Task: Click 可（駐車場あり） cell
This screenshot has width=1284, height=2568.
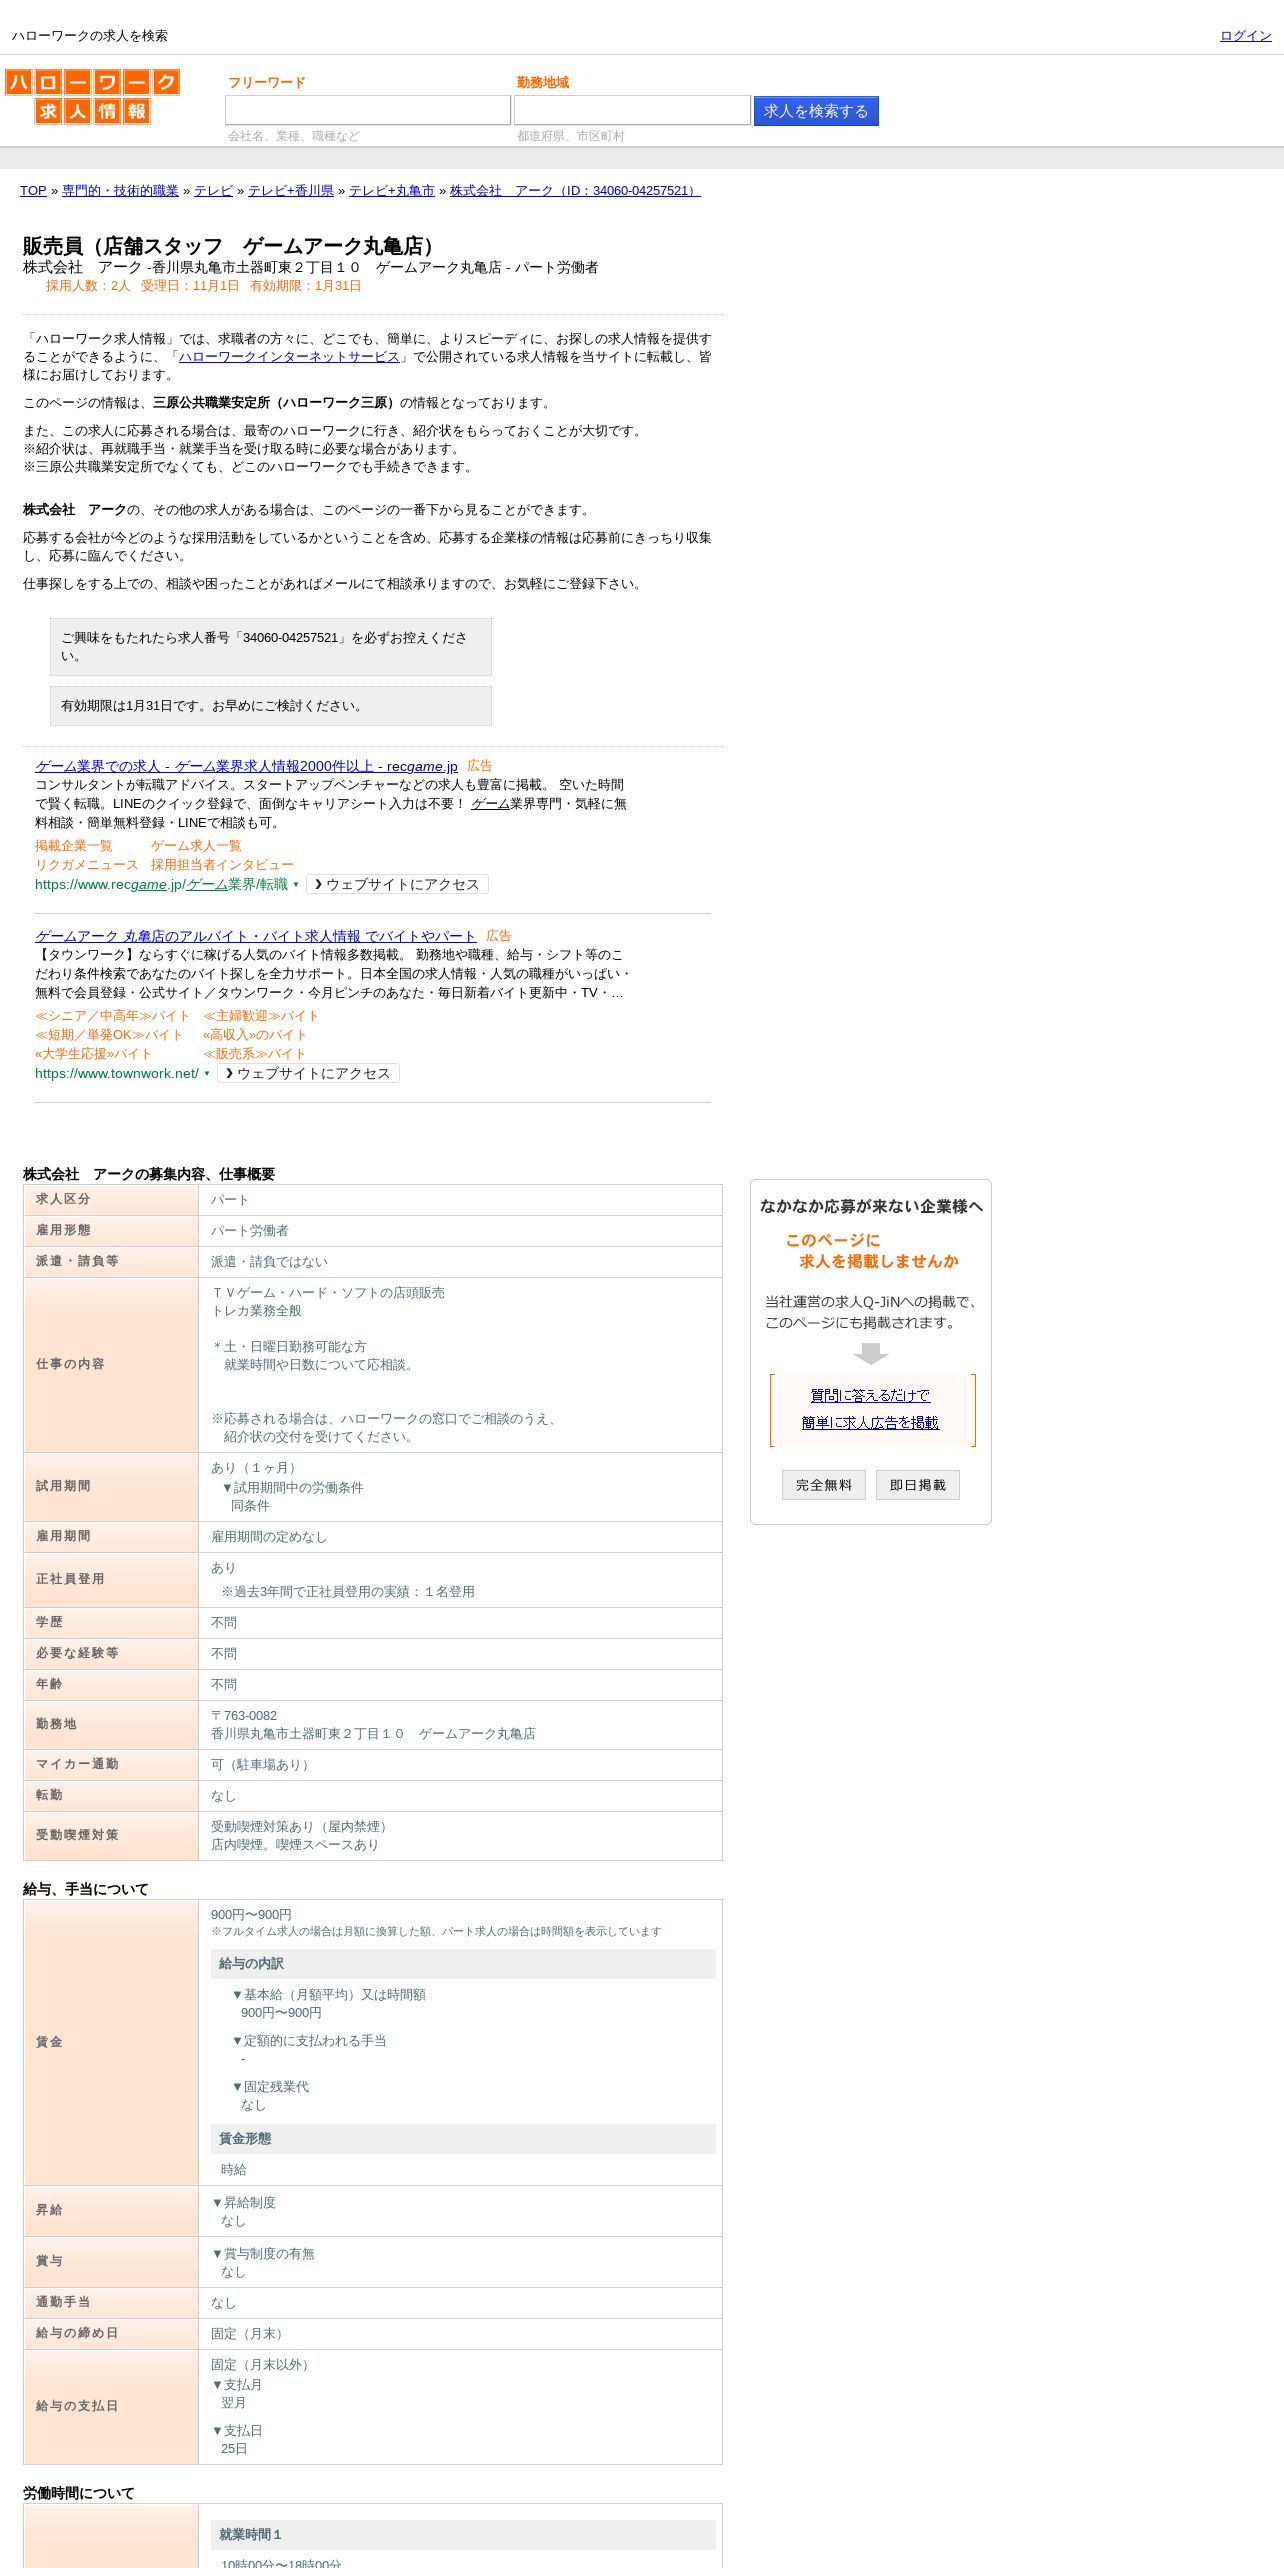Action: 461,1765
